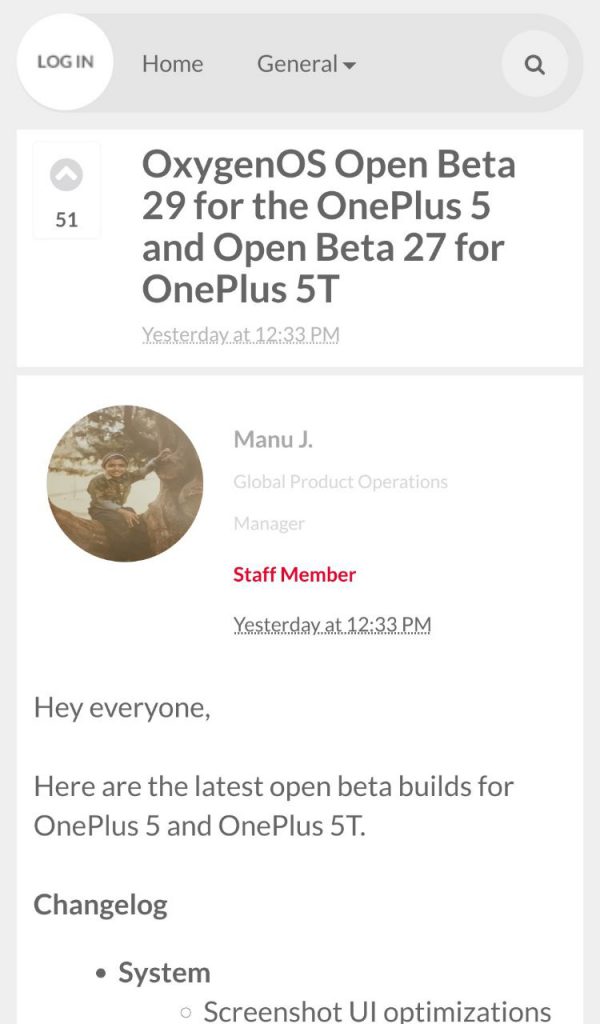Viewport: 600px width, 1024px height.
Task: Select the System changelog item
Action: pos(164,973)
